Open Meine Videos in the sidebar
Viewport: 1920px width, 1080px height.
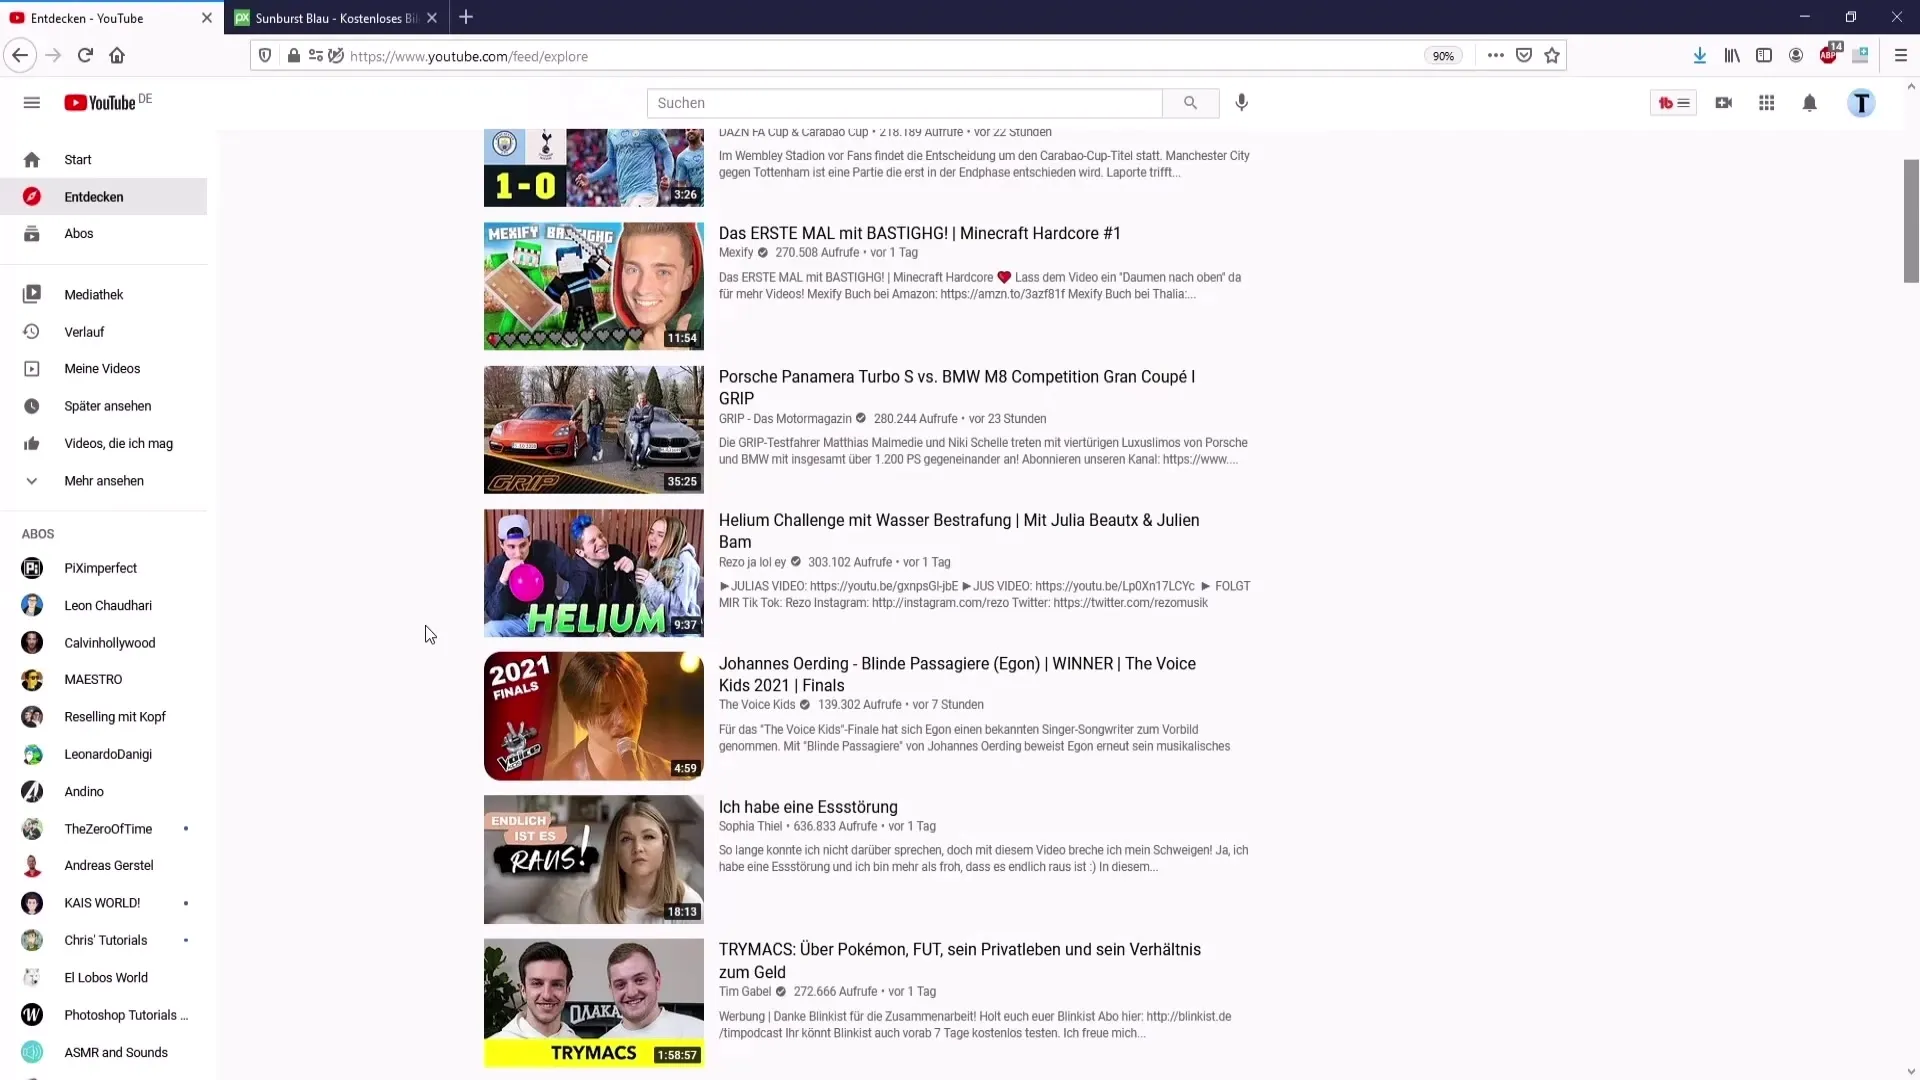(x=103, y=369)
